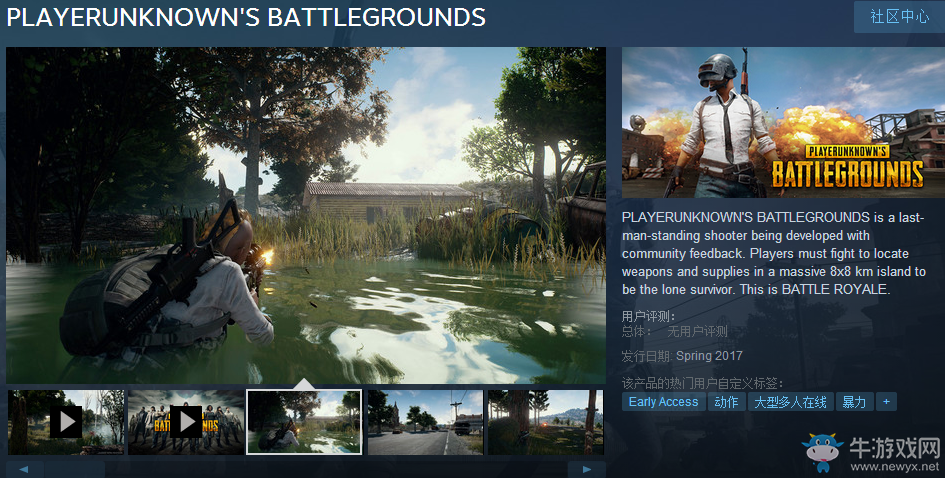
Task: Click the Spring 2017 release date text
Action: tap(709, 356)
